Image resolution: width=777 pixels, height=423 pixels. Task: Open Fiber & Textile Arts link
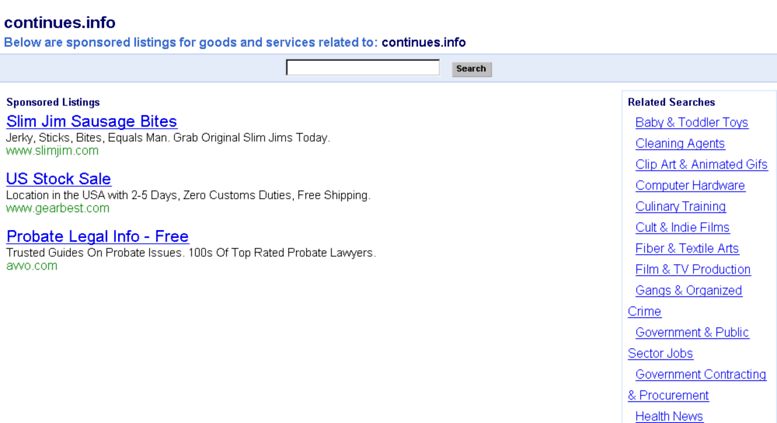687,248
